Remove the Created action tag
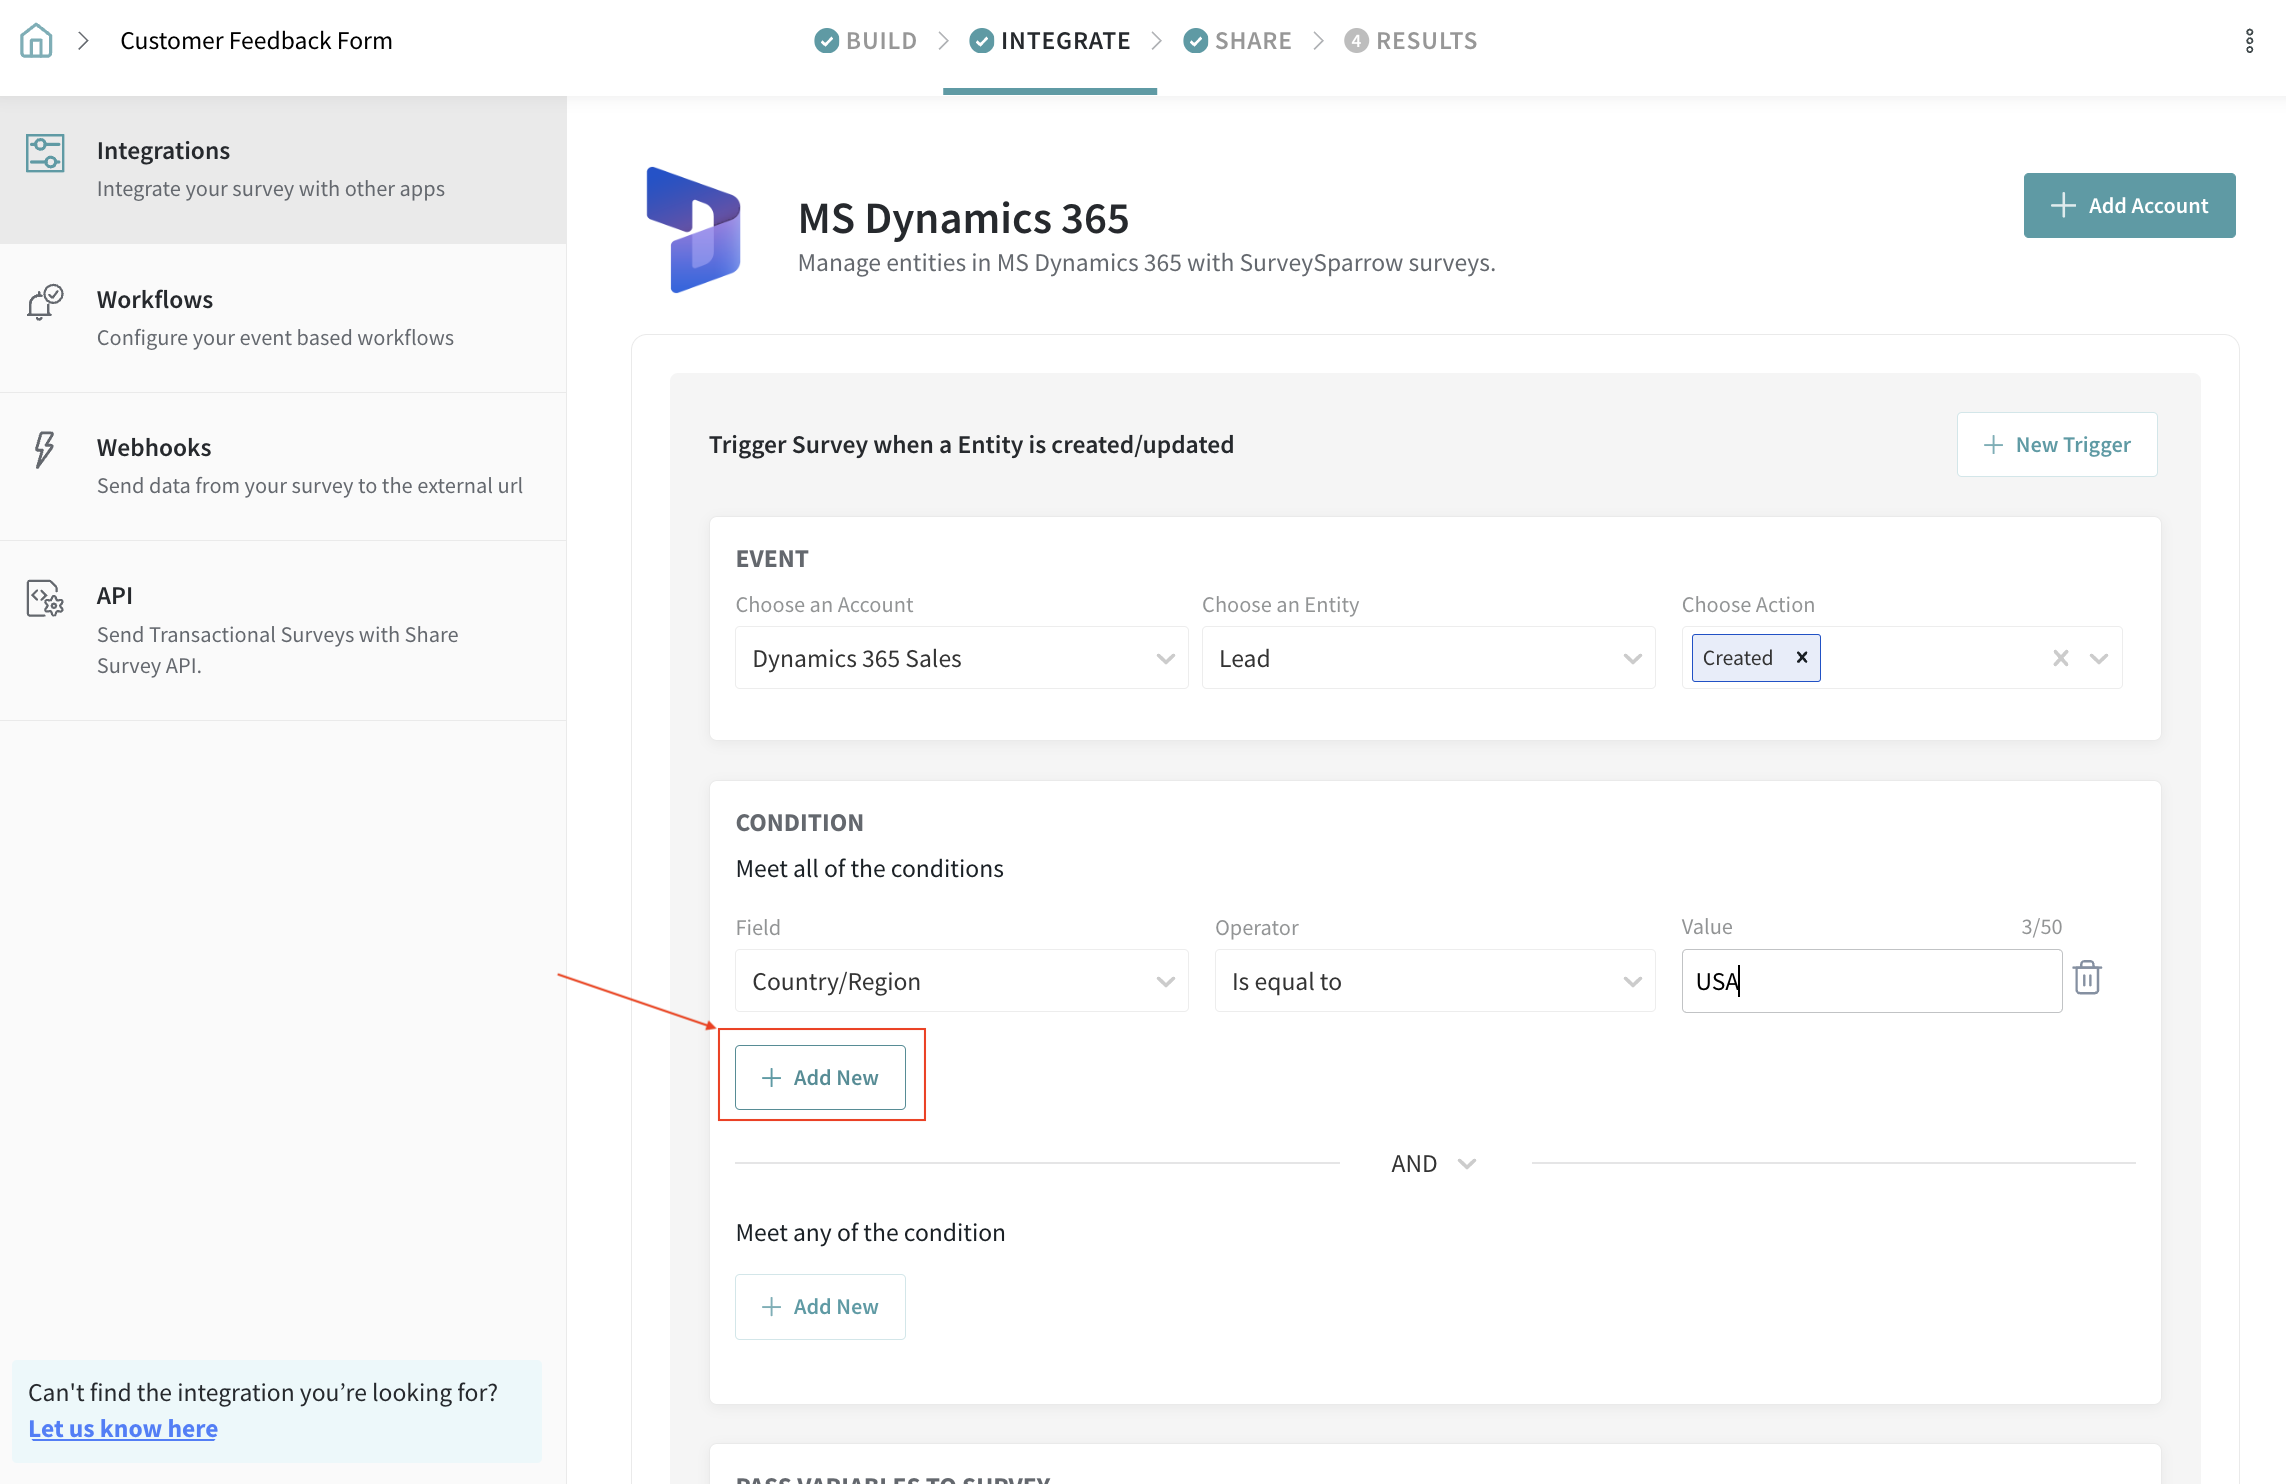Image resolution: width=2286 pixels, height=1484 pixels. click(x=1802, y=657)
